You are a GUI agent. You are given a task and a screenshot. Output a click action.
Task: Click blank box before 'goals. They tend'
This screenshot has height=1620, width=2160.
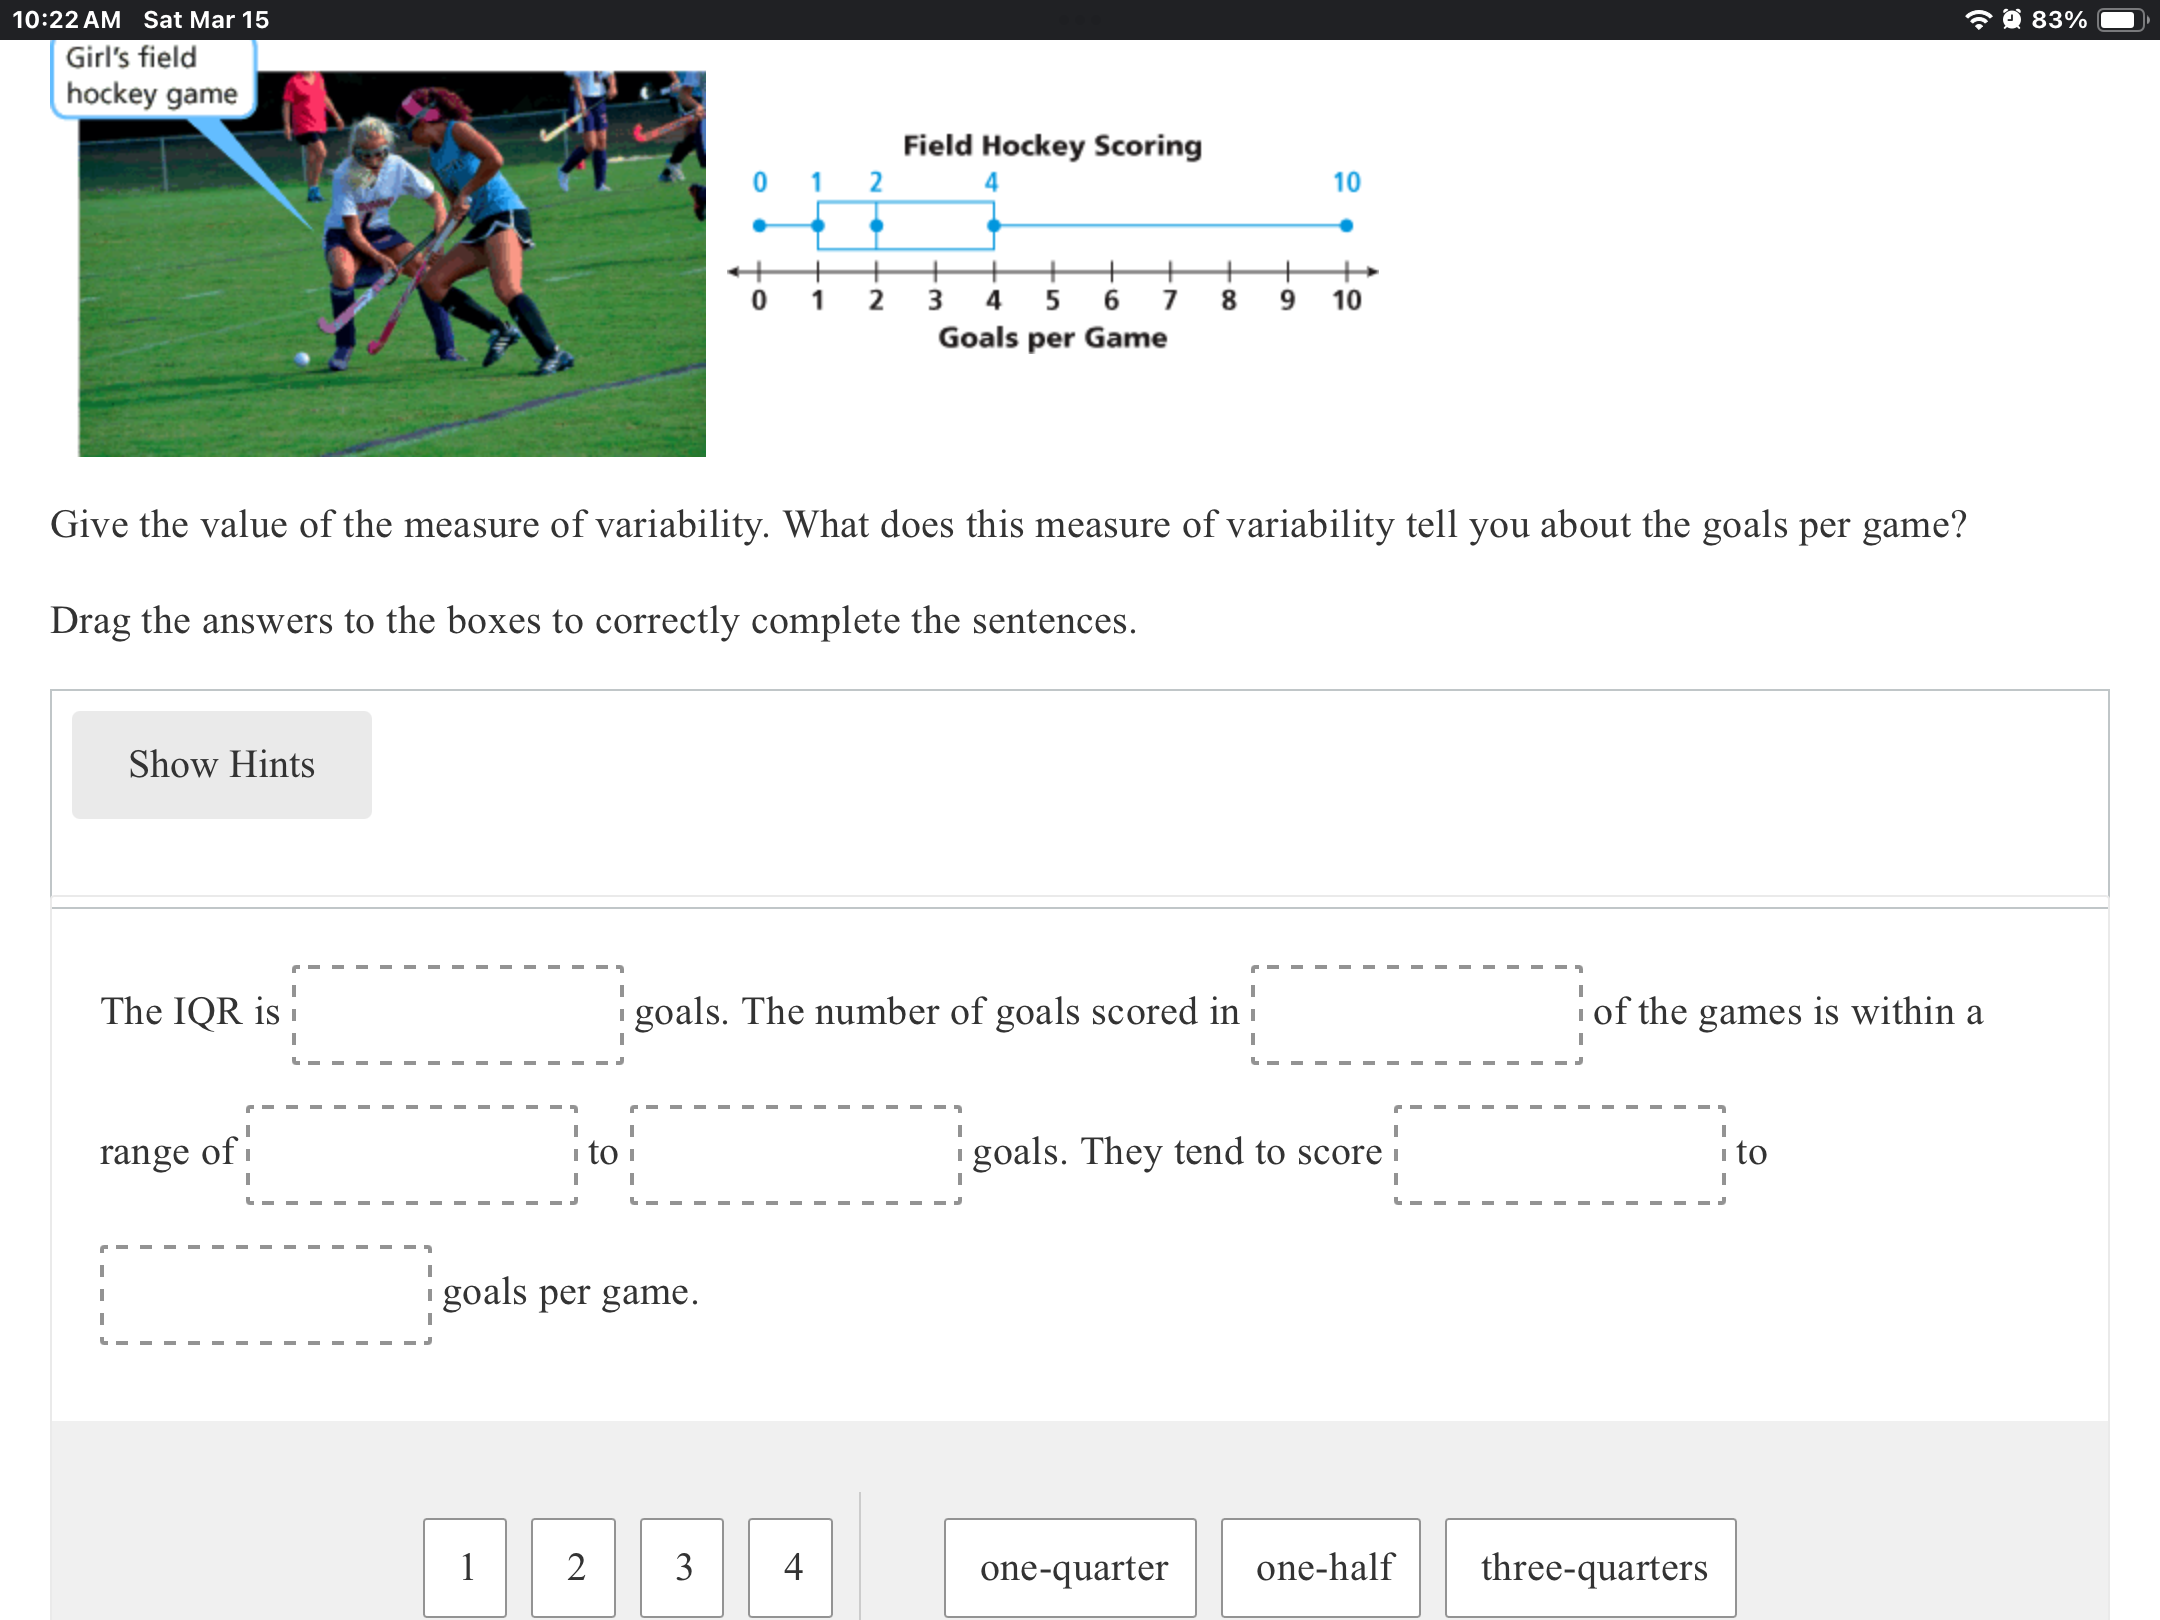(796, 1155)
